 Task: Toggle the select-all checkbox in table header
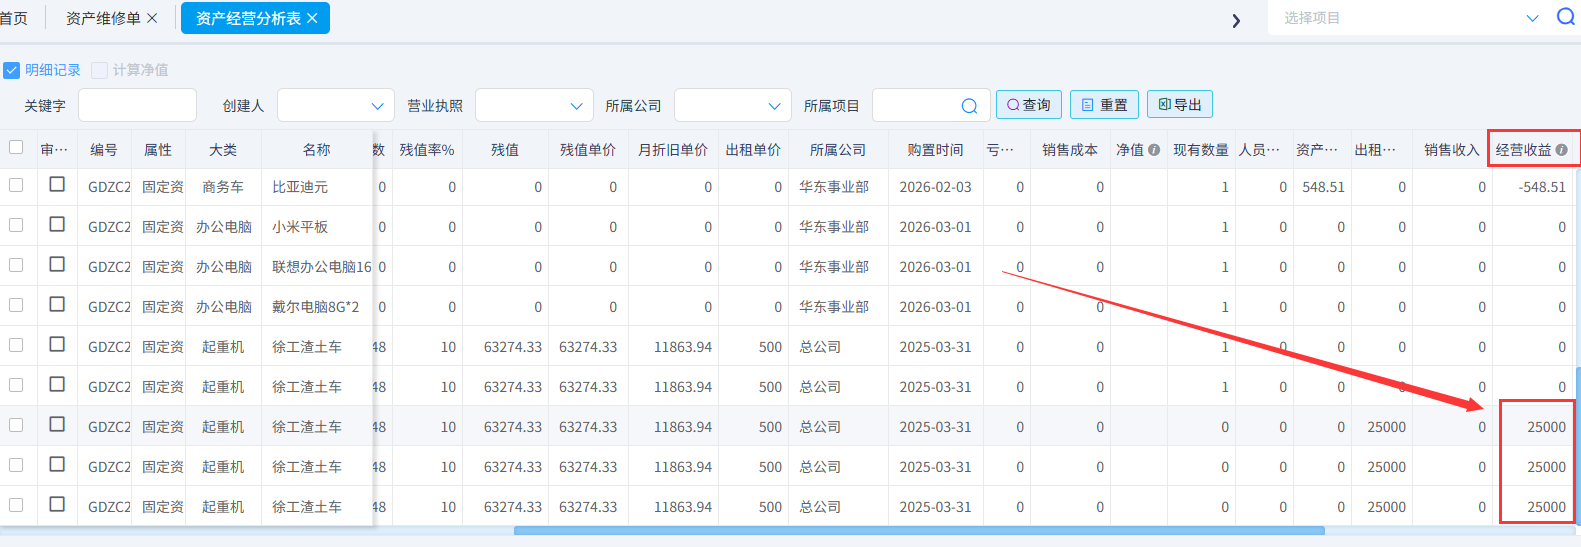point(16,147)
